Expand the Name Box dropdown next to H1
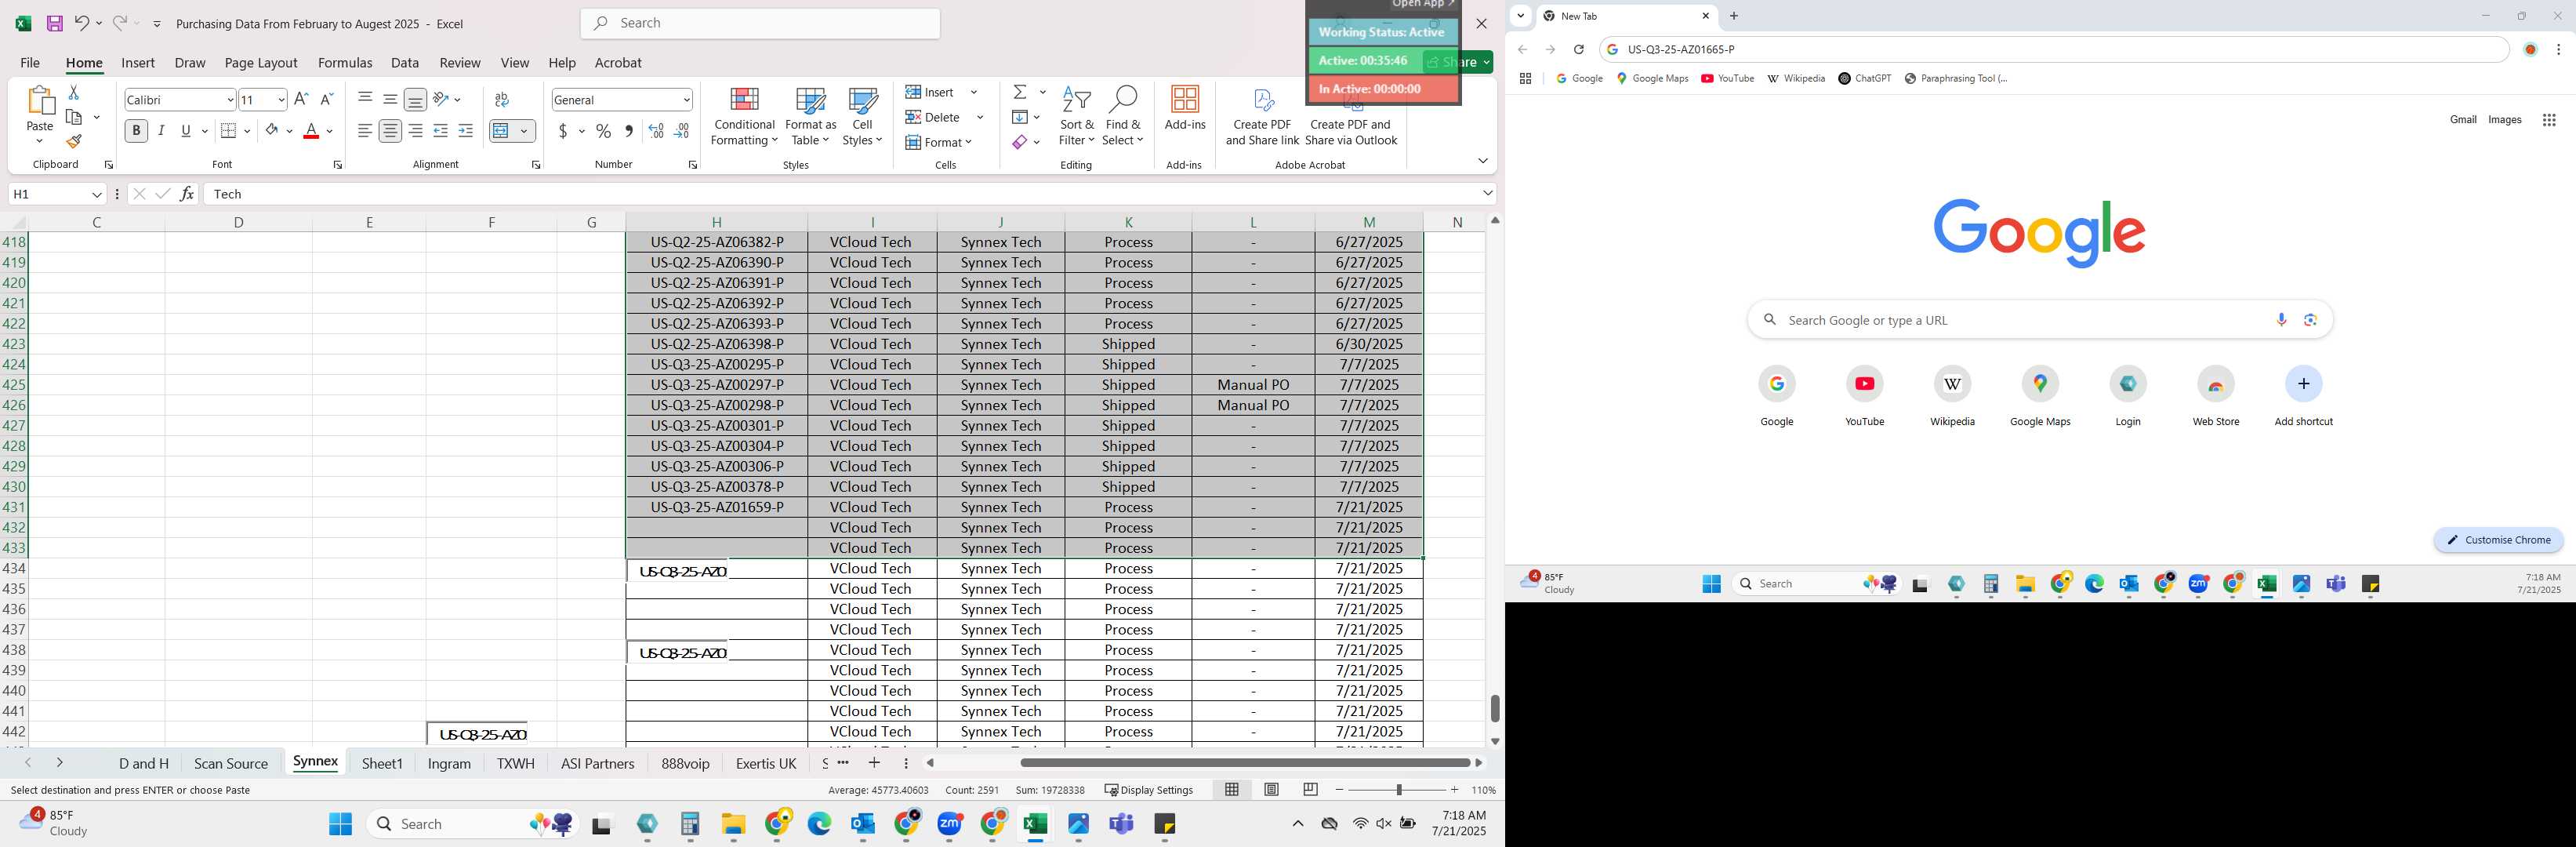The width and height of the screenshot is (2576, 847). [x=97, y=194]
